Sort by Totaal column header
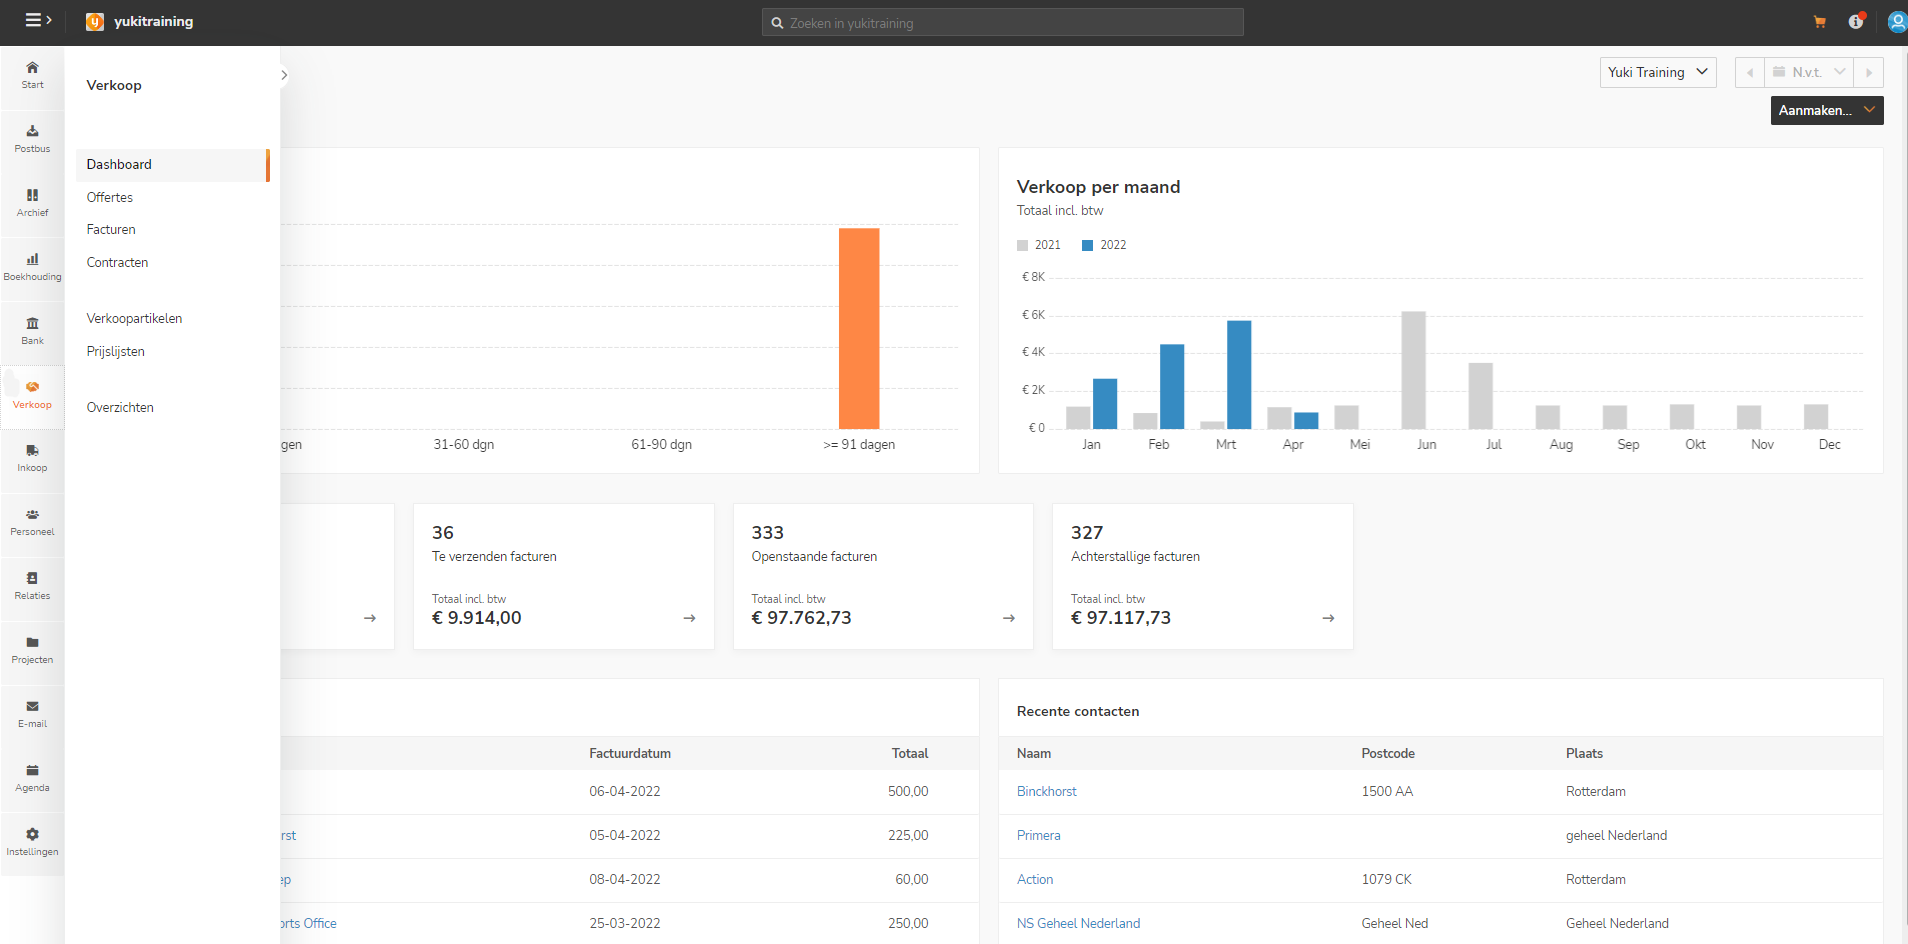This screenshot has width=1908, height=944. [x=910, y=754]
